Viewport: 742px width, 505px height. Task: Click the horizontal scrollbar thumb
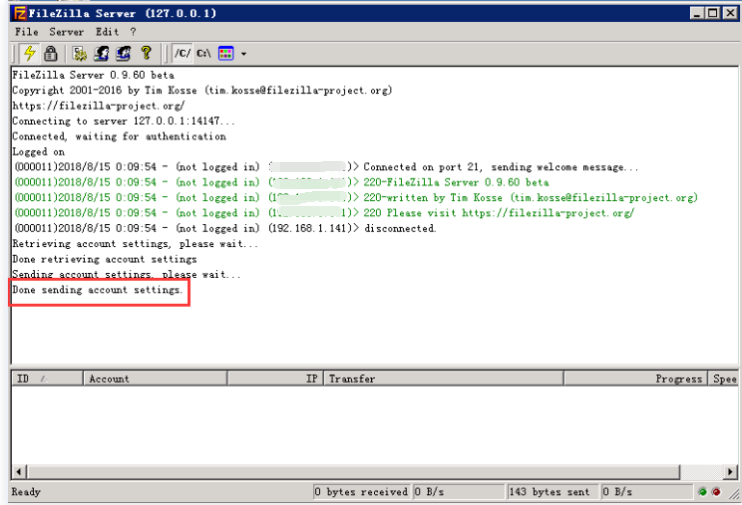point(353,471)
